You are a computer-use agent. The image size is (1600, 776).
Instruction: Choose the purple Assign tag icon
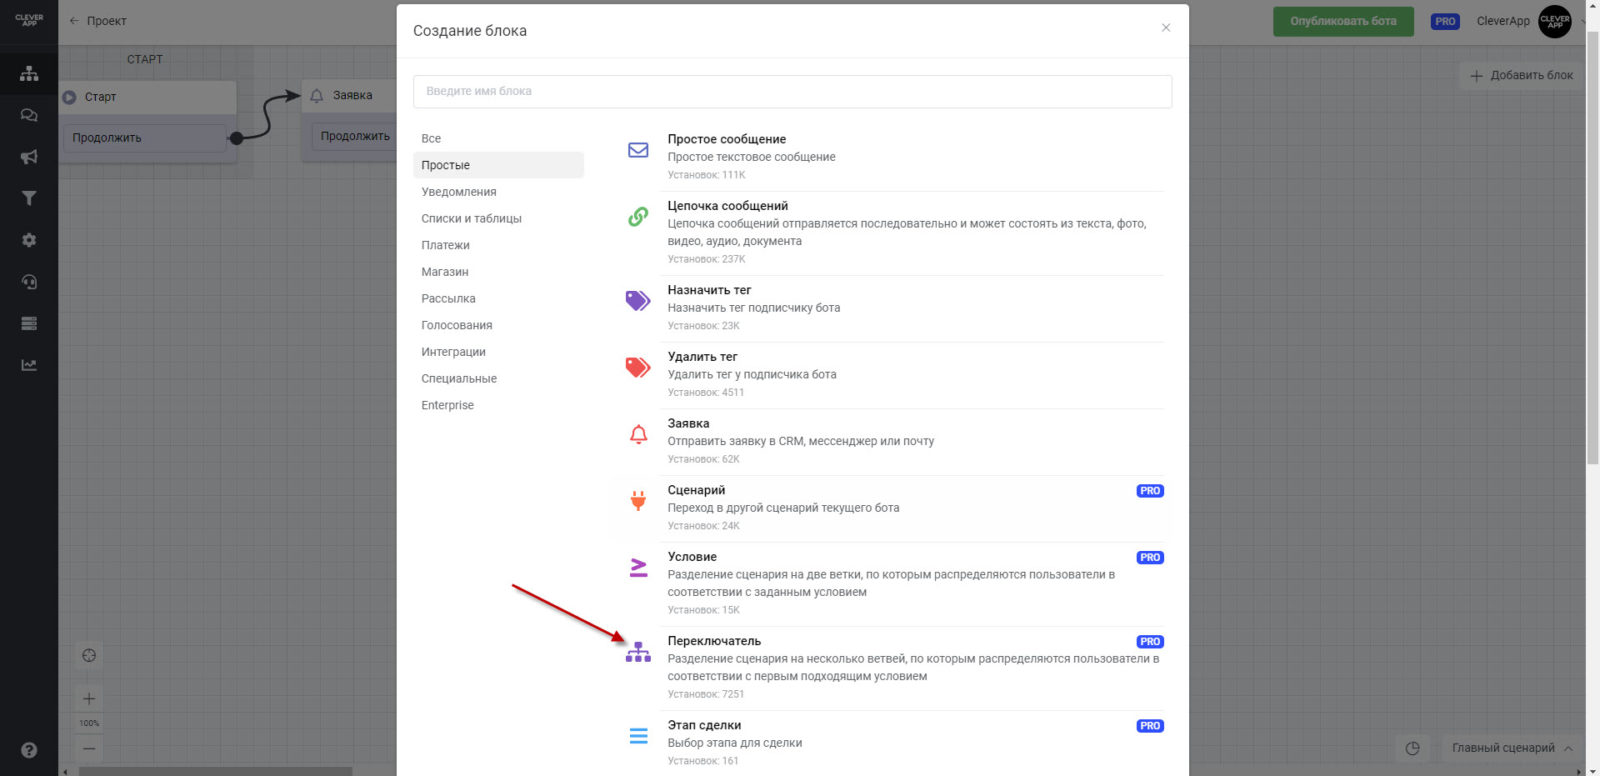coord(638,300)
